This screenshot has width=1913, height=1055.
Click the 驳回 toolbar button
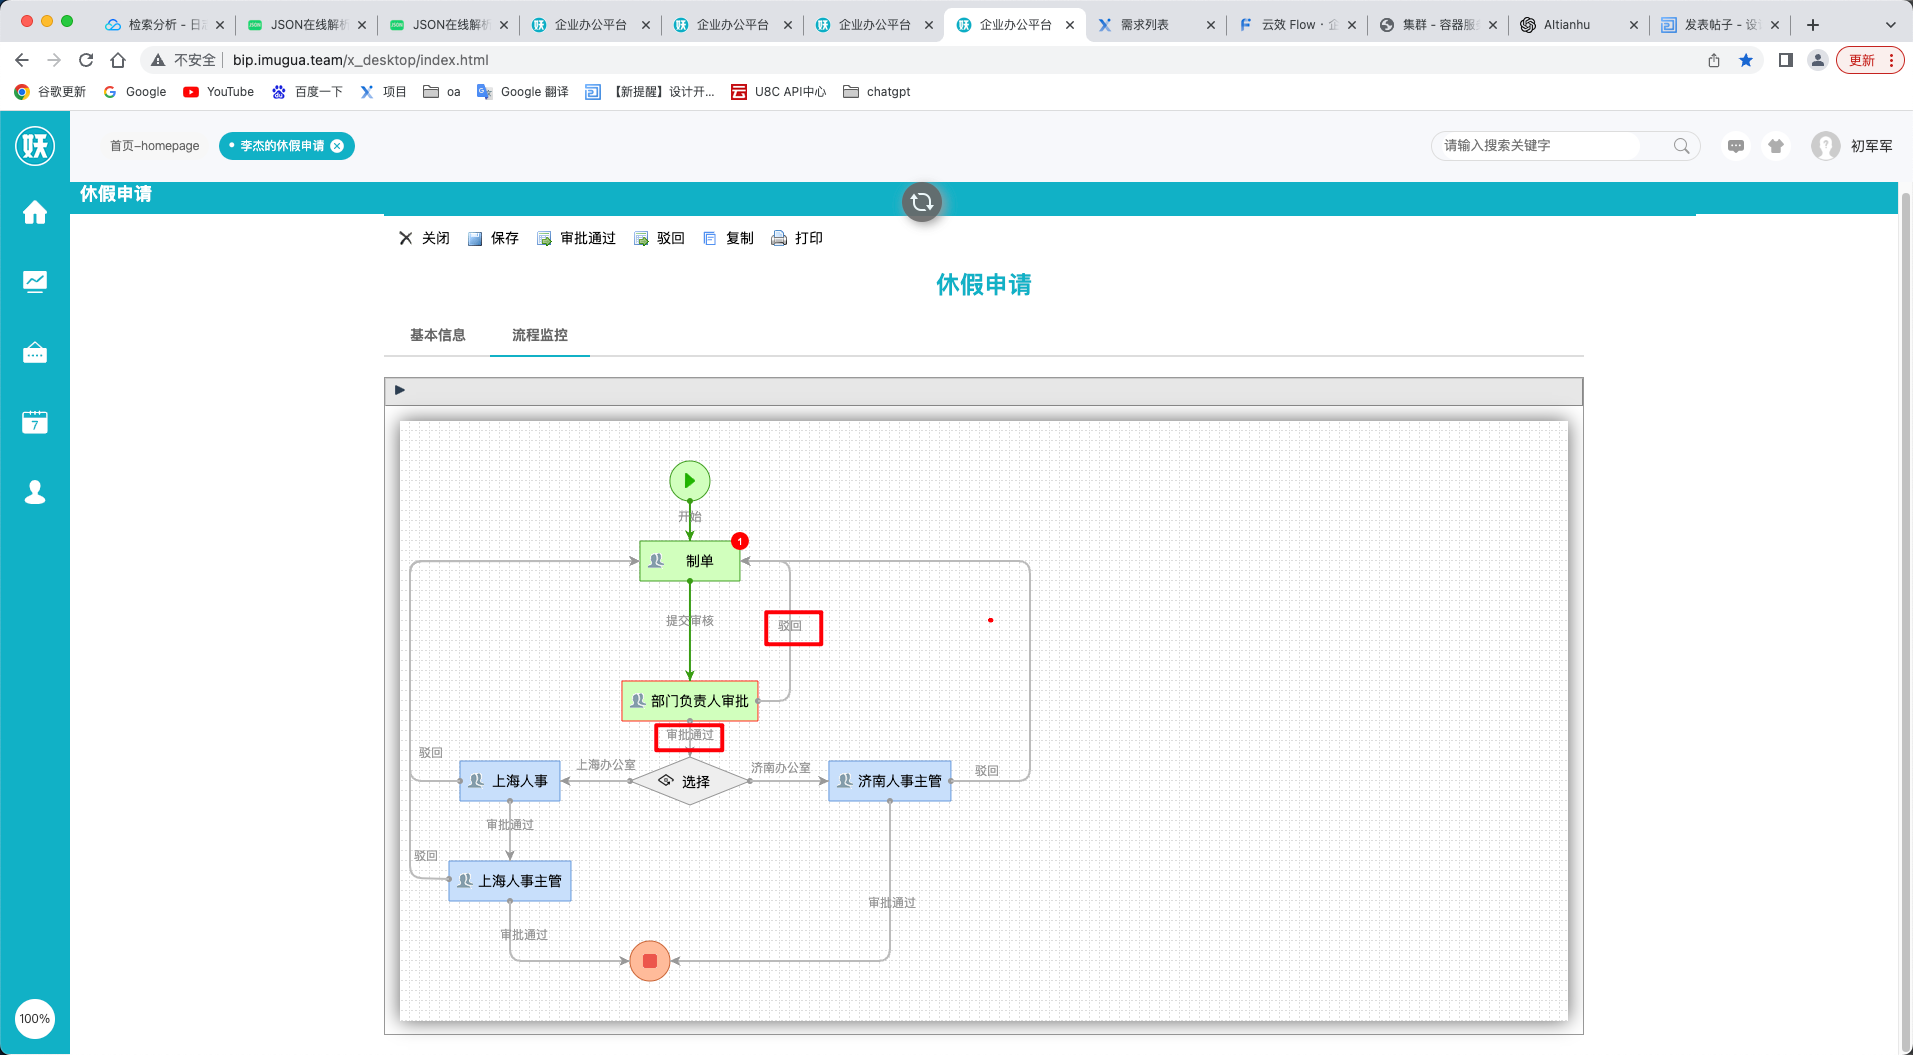659,238
